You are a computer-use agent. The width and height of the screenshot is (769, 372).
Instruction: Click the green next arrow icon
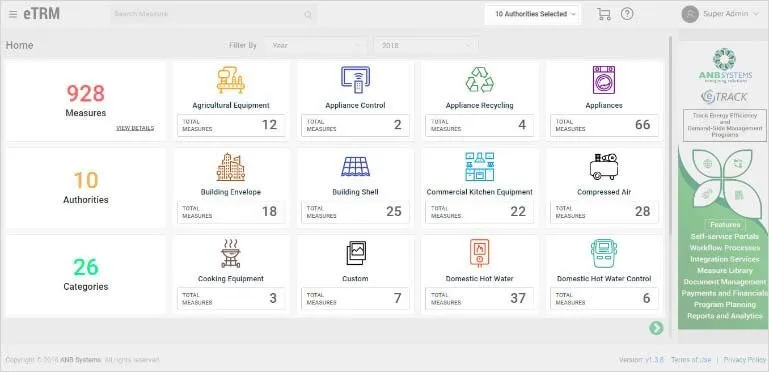tap(656, 328)
